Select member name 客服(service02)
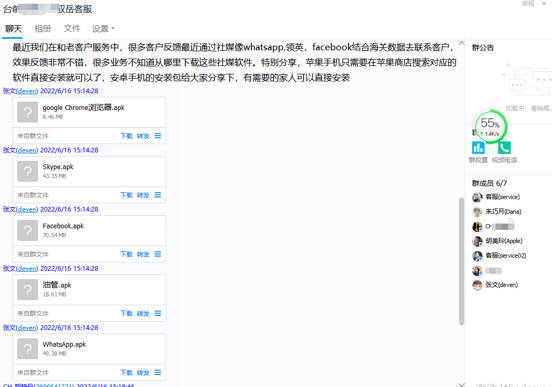The width and height of the screenshot is (552, 387). 506,256
